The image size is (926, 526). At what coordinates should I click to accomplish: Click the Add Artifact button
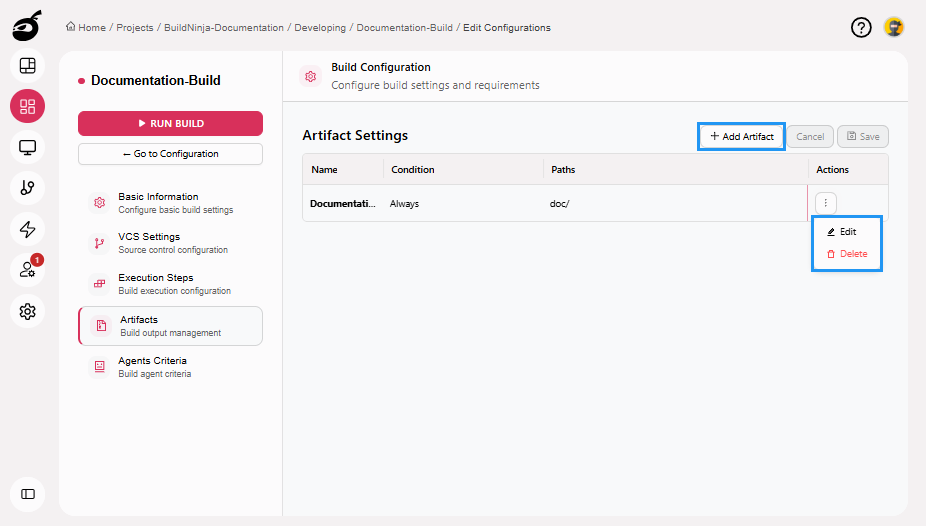click(x=742, y=136)
